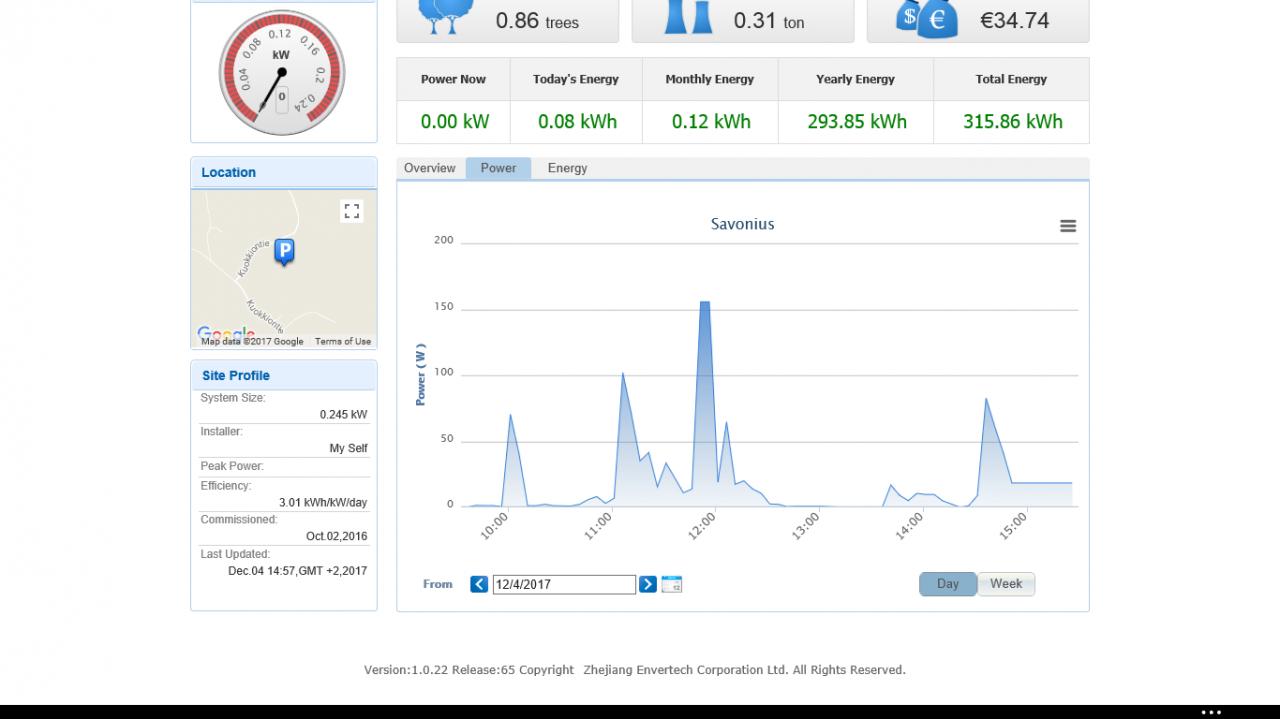Image resolution: width=1280 pixels, height=719 pixels.
Task: Toggle chart to Day view
Action: coord(948,584)
